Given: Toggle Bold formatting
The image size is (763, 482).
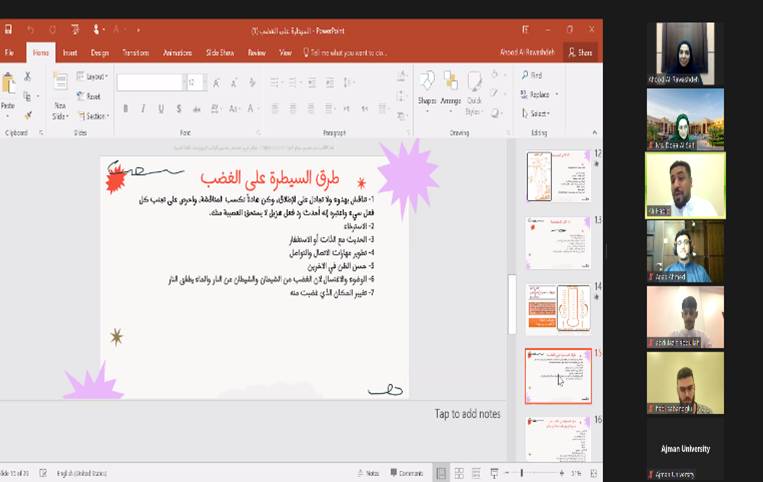Looking at the screenshot, I should 125,109.
